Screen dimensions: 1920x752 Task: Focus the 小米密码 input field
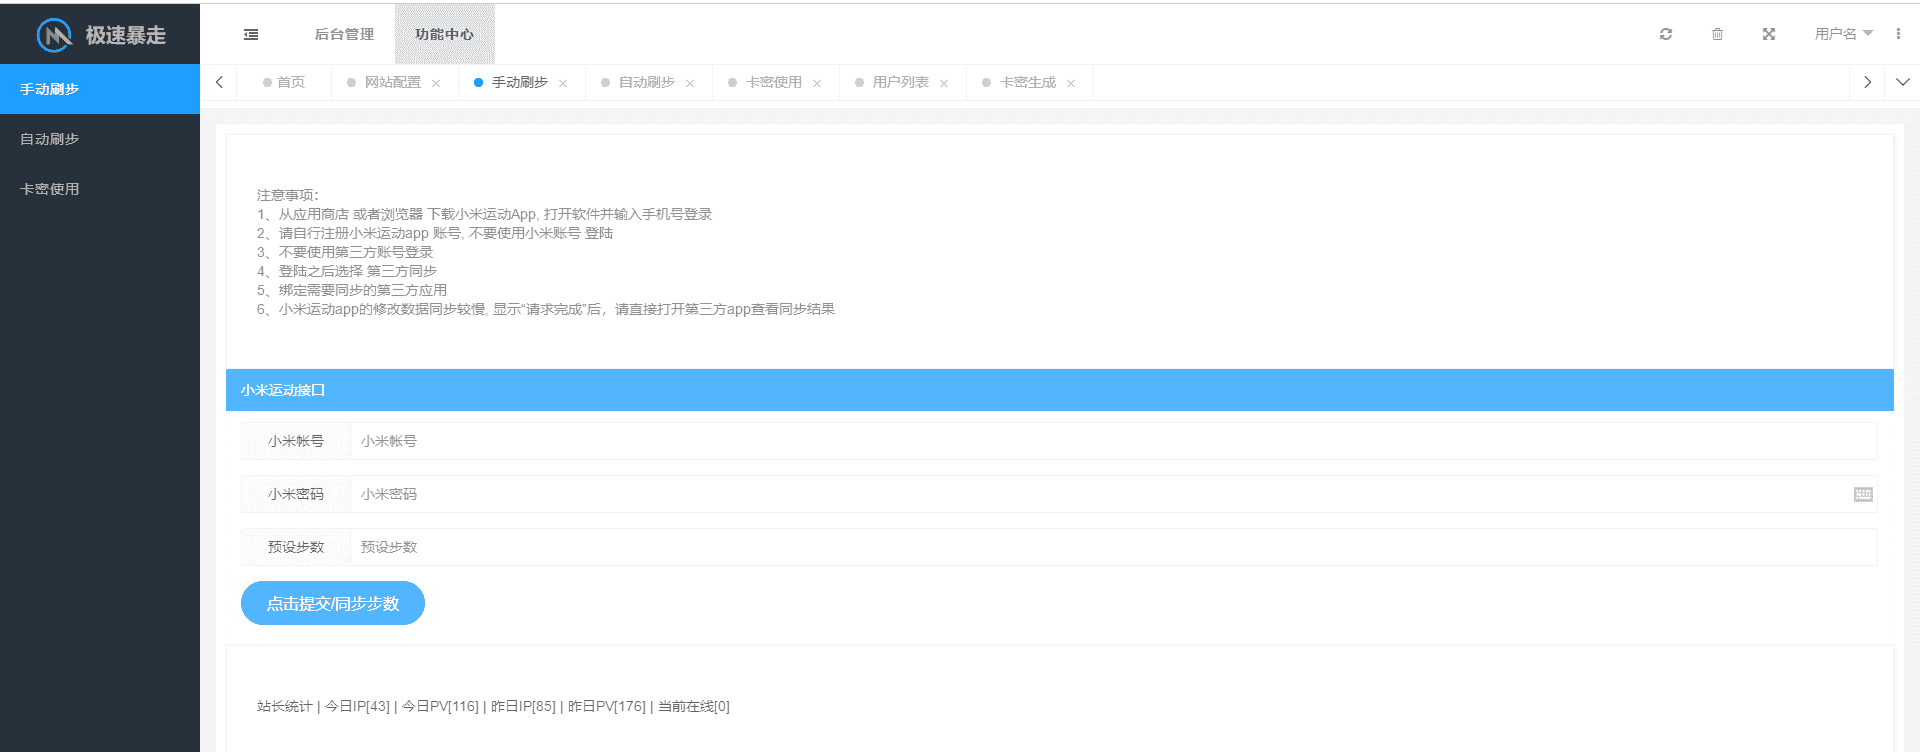[1113, 494]
